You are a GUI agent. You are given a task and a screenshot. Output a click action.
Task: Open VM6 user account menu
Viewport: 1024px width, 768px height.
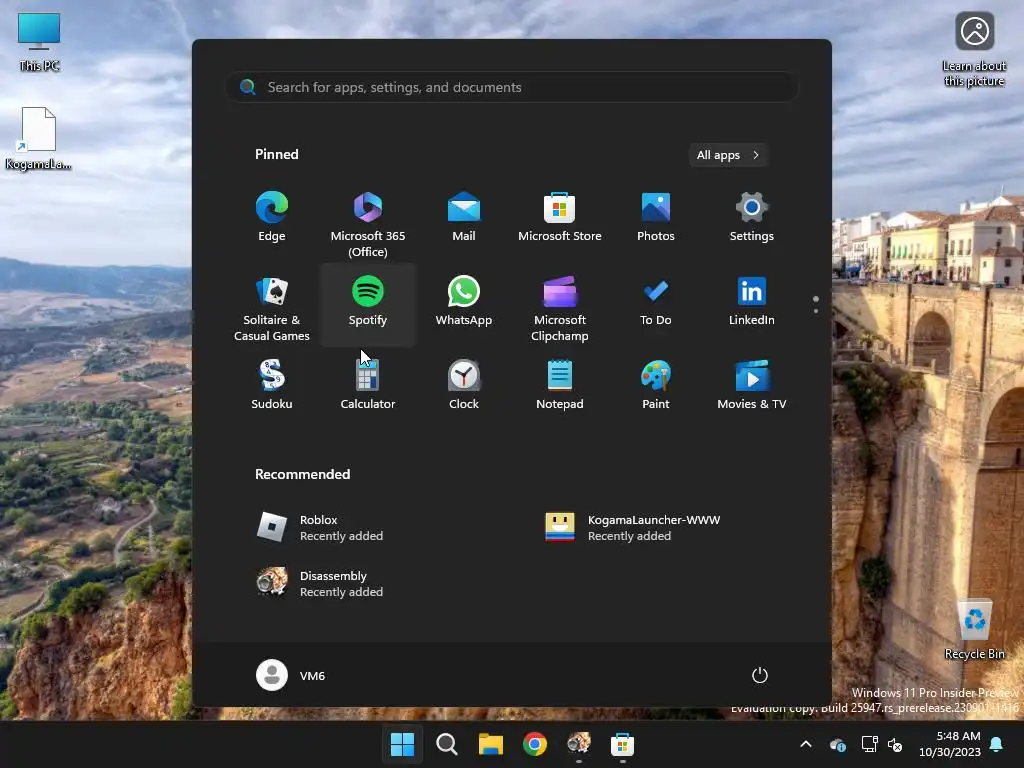(291, 675)
